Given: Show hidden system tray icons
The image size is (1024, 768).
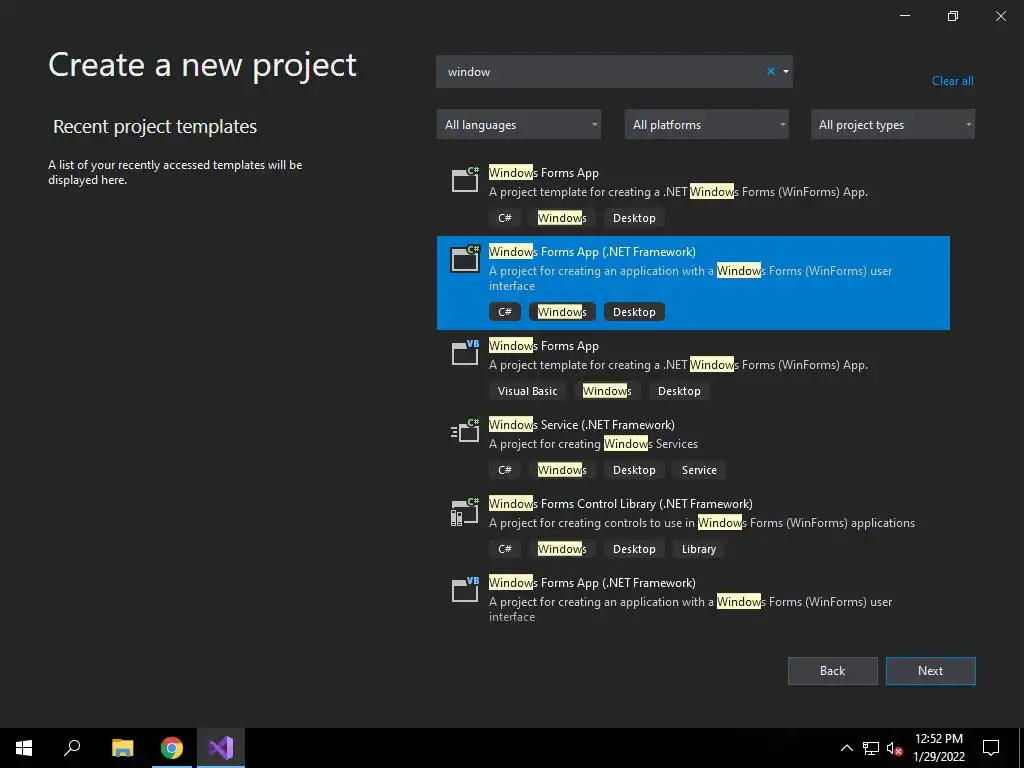Looking at the screenshot, I should pos(846,748).
